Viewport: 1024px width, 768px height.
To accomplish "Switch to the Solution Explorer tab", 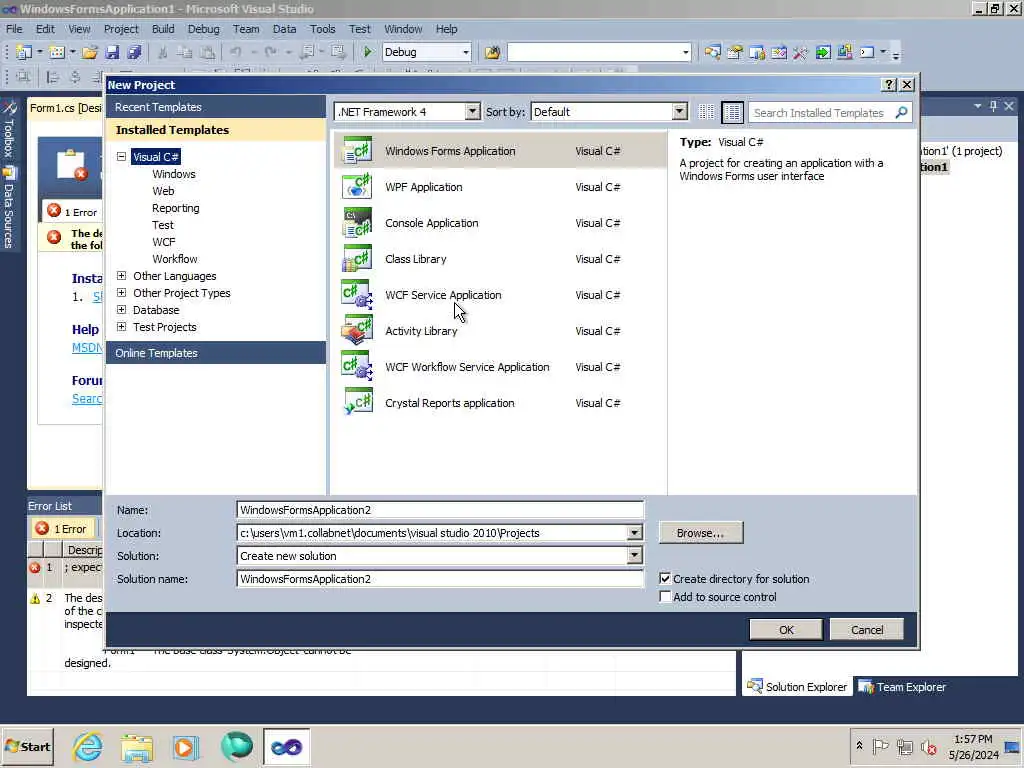I will pos(797,687).
